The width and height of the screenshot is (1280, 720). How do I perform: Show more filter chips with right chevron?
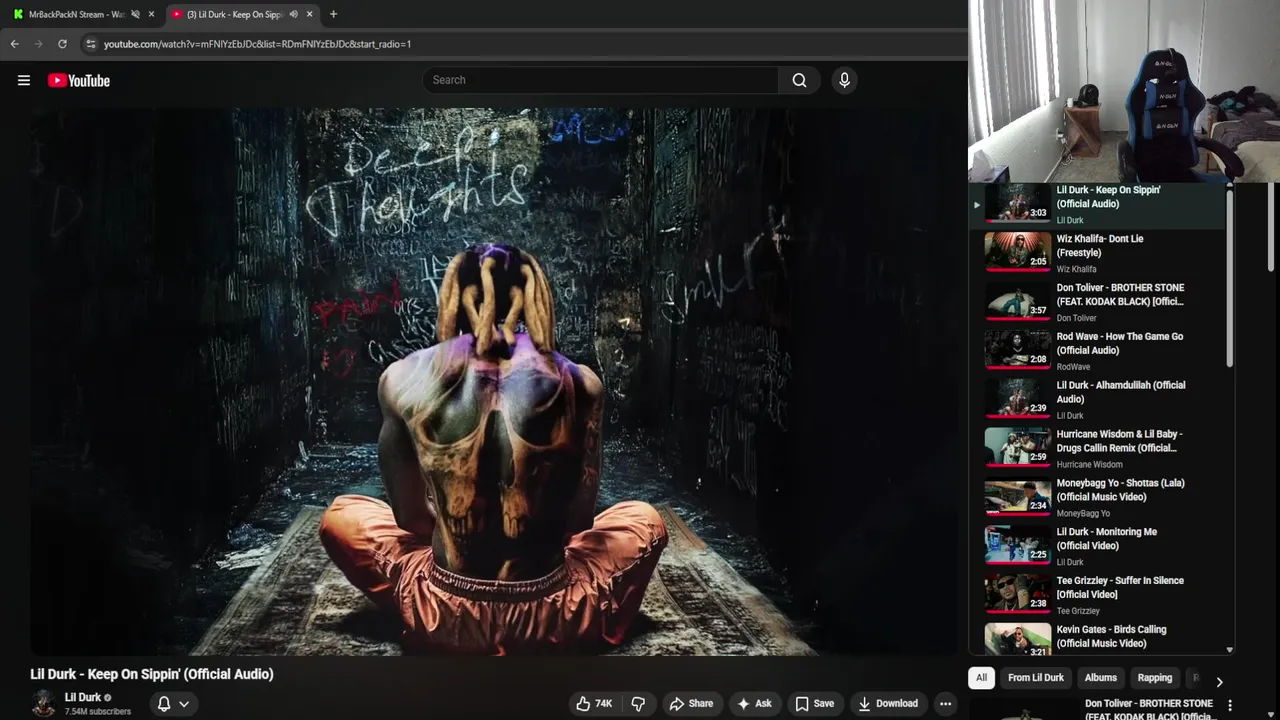click(1219, 681)
